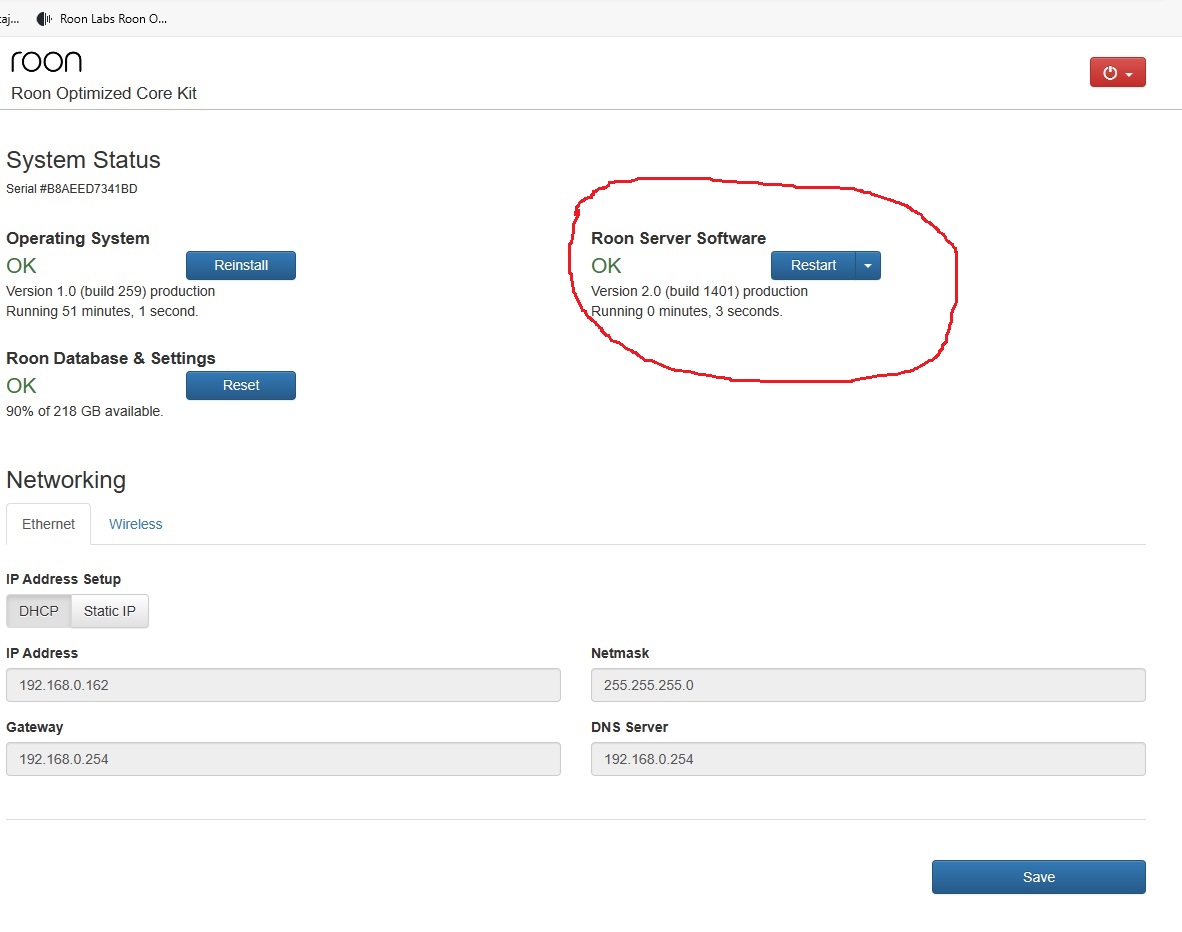Click the Database & Settings OK status
This screenshot has height=932, width=1182.
coord(21,385)
